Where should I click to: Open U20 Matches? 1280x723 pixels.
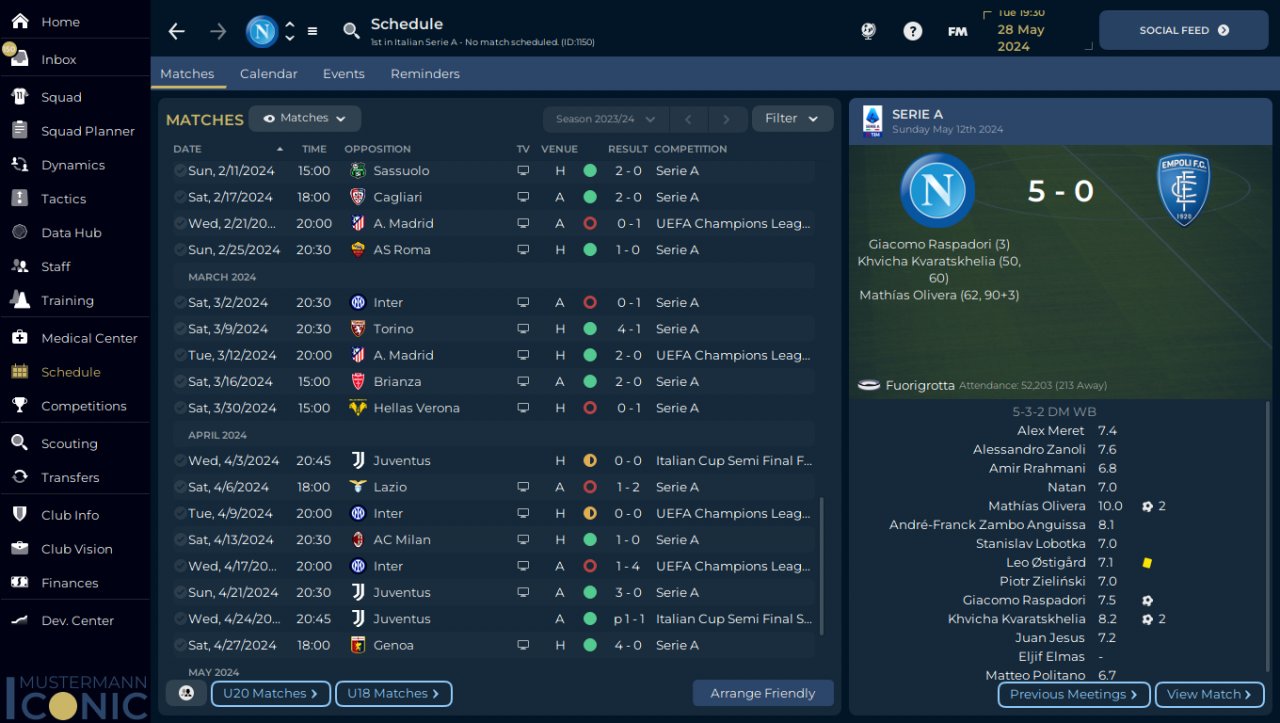coord(270,693)
